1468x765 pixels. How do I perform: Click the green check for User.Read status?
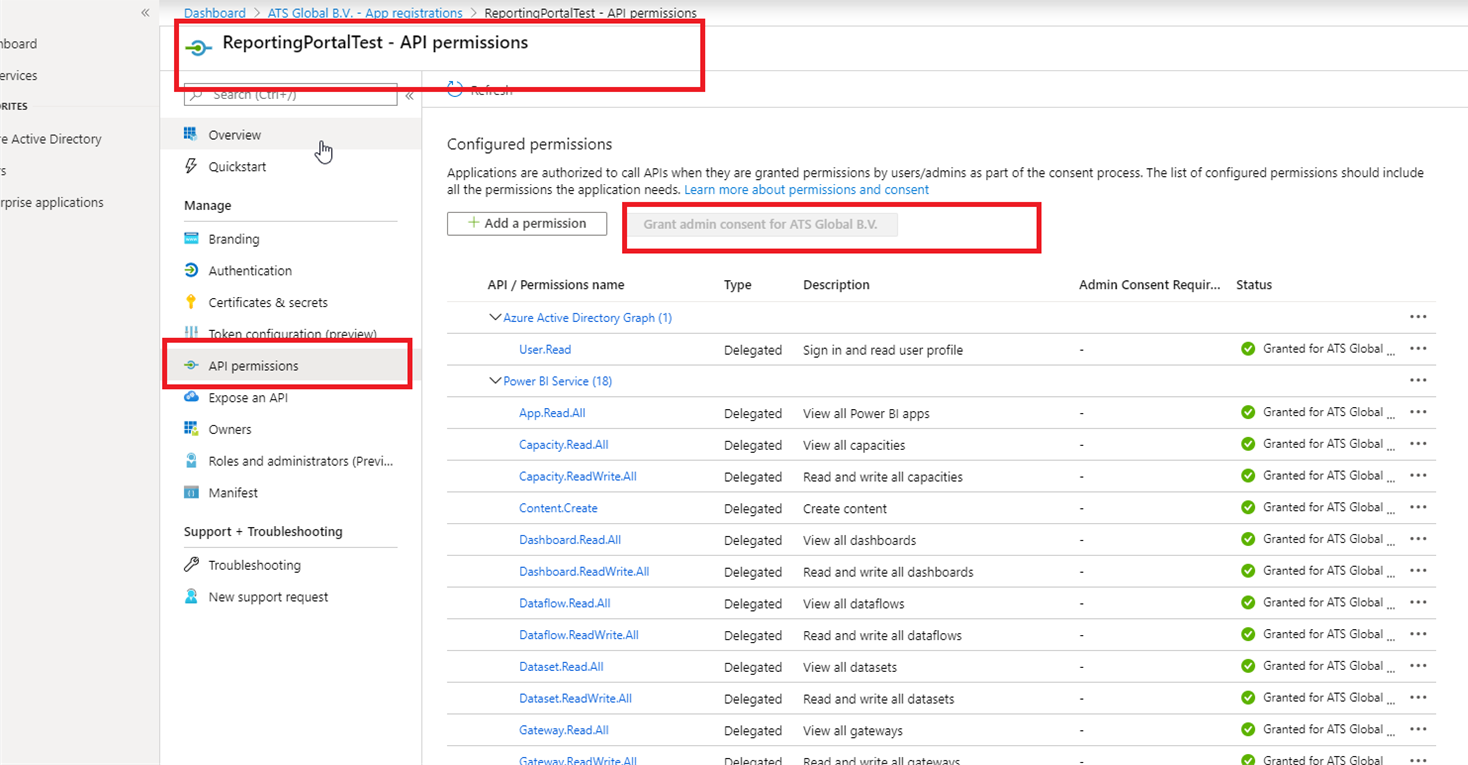point(1248,349)
